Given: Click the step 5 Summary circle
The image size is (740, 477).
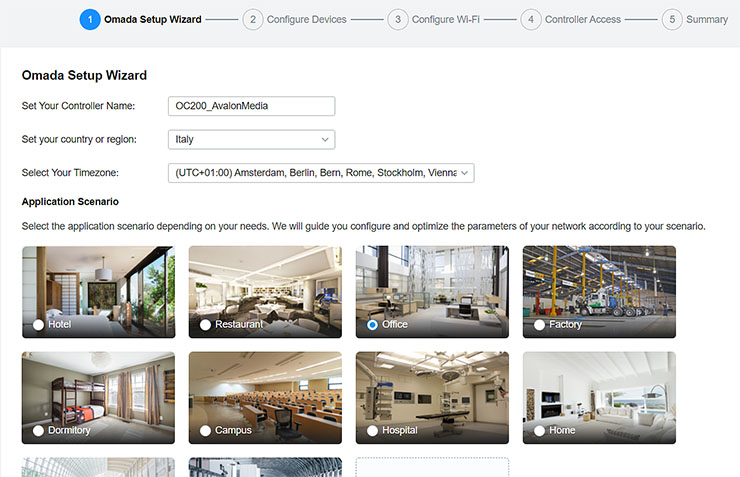Looking at the screenshot, I should coord(671,19).
